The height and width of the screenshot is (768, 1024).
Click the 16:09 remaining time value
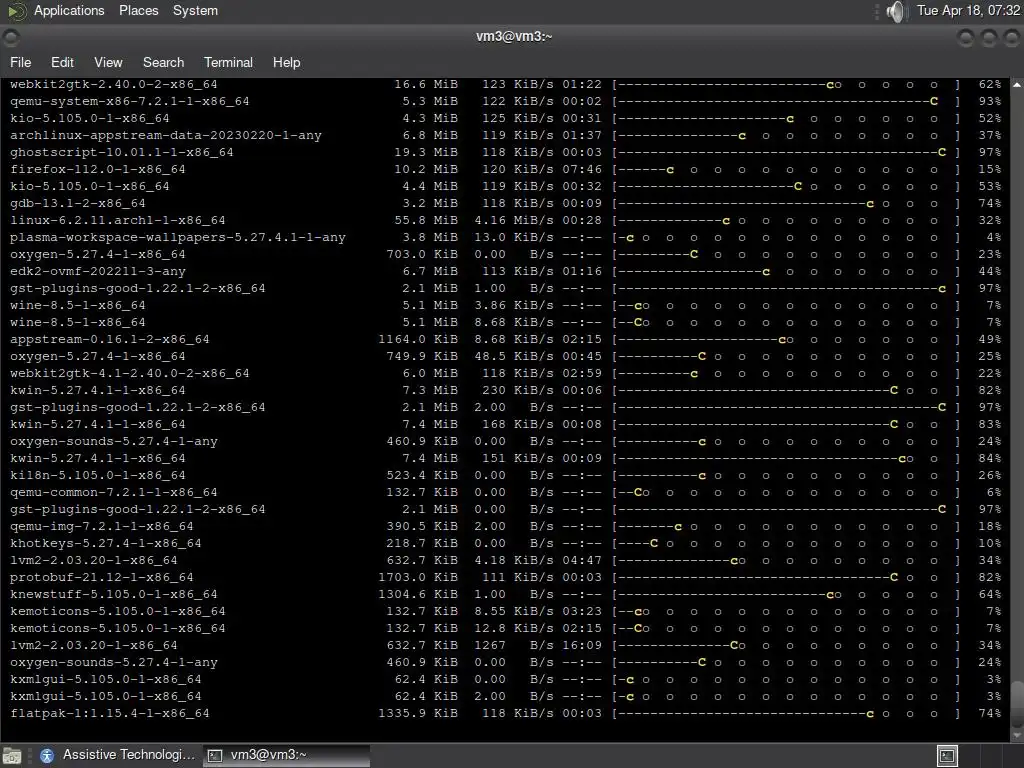pyautogui.click(x=582, y=645)
